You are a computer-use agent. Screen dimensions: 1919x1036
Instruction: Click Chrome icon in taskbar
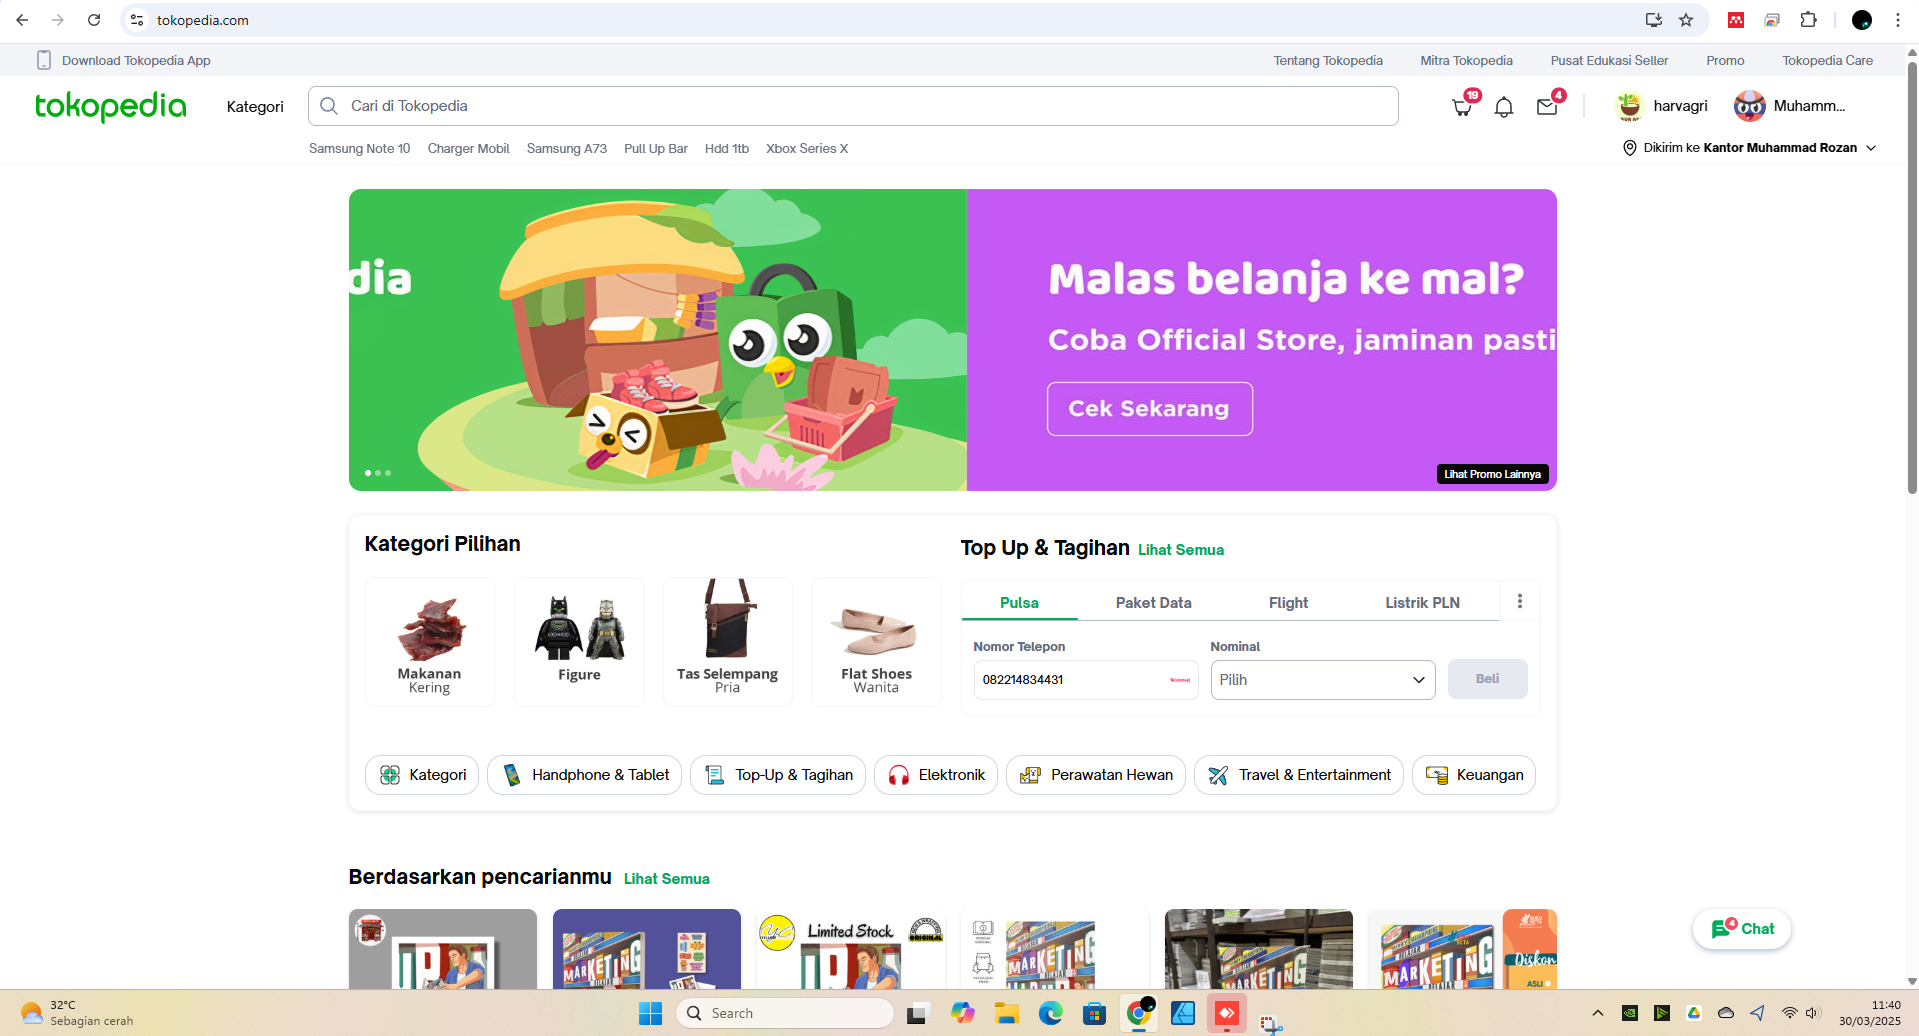[1139, 1014]
